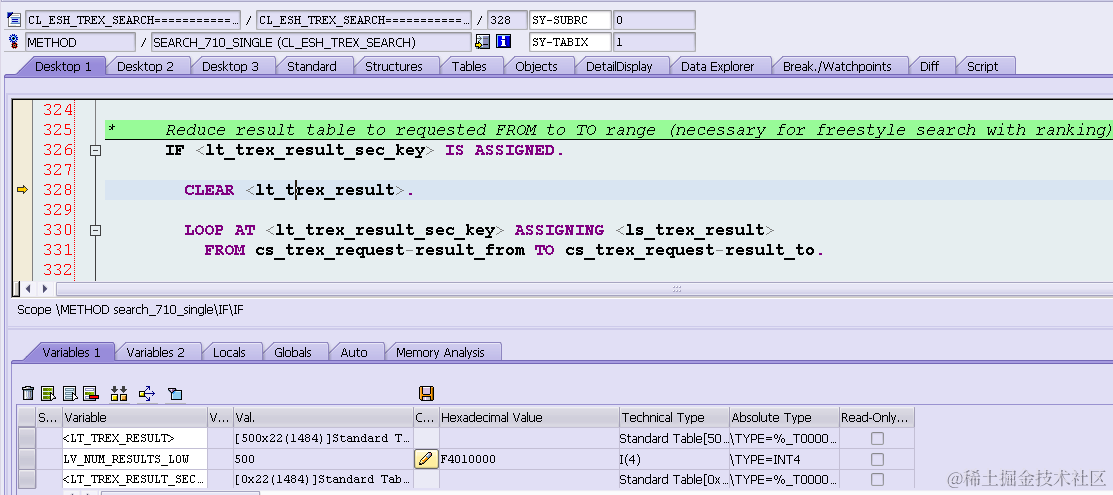Click the orange save floppy icon

[426, 393]
